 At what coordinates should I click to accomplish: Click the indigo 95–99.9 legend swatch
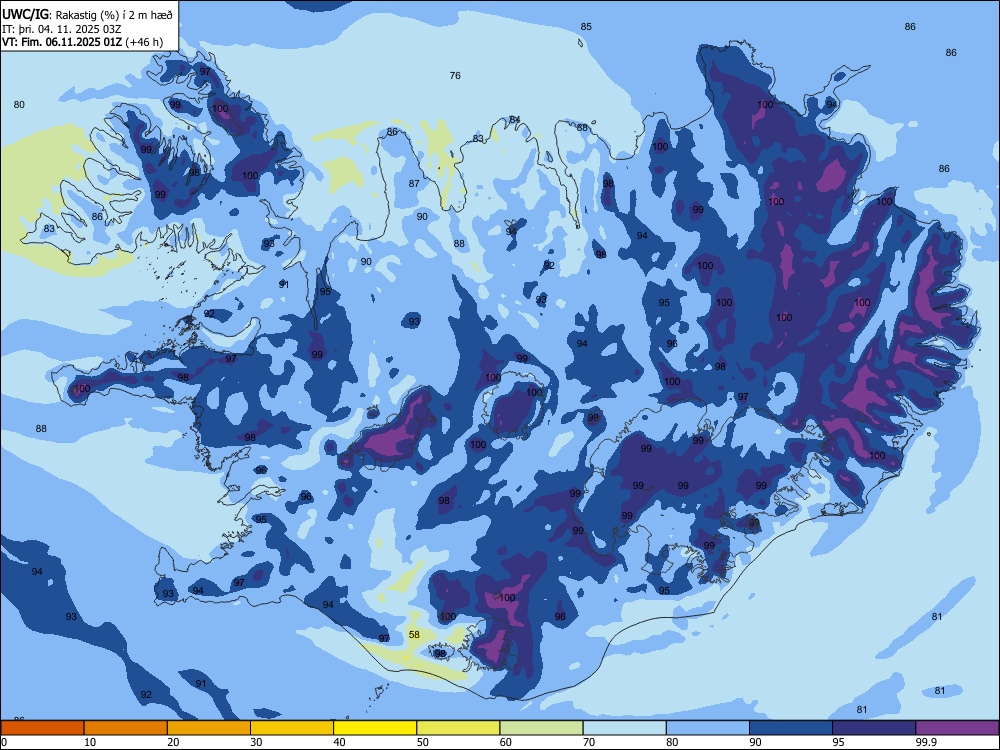click(x=874, y=728)
